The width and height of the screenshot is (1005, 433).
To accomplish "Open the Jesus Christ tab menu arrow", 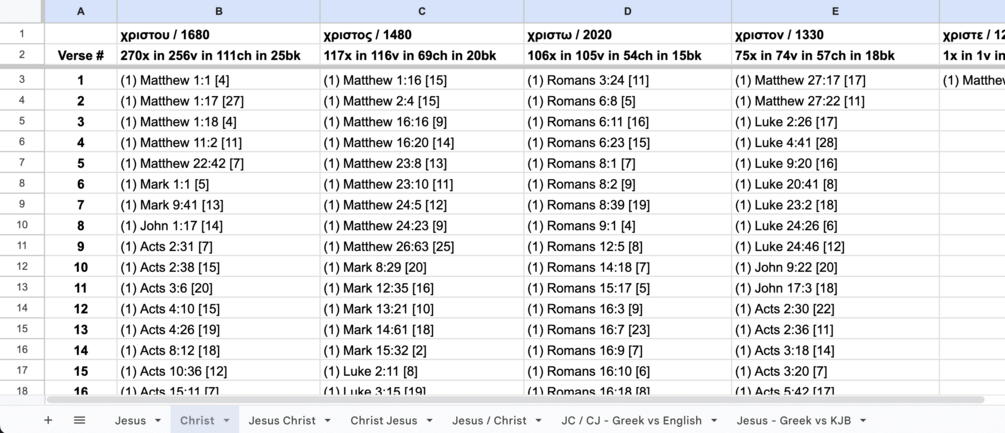I will point(329,421).
